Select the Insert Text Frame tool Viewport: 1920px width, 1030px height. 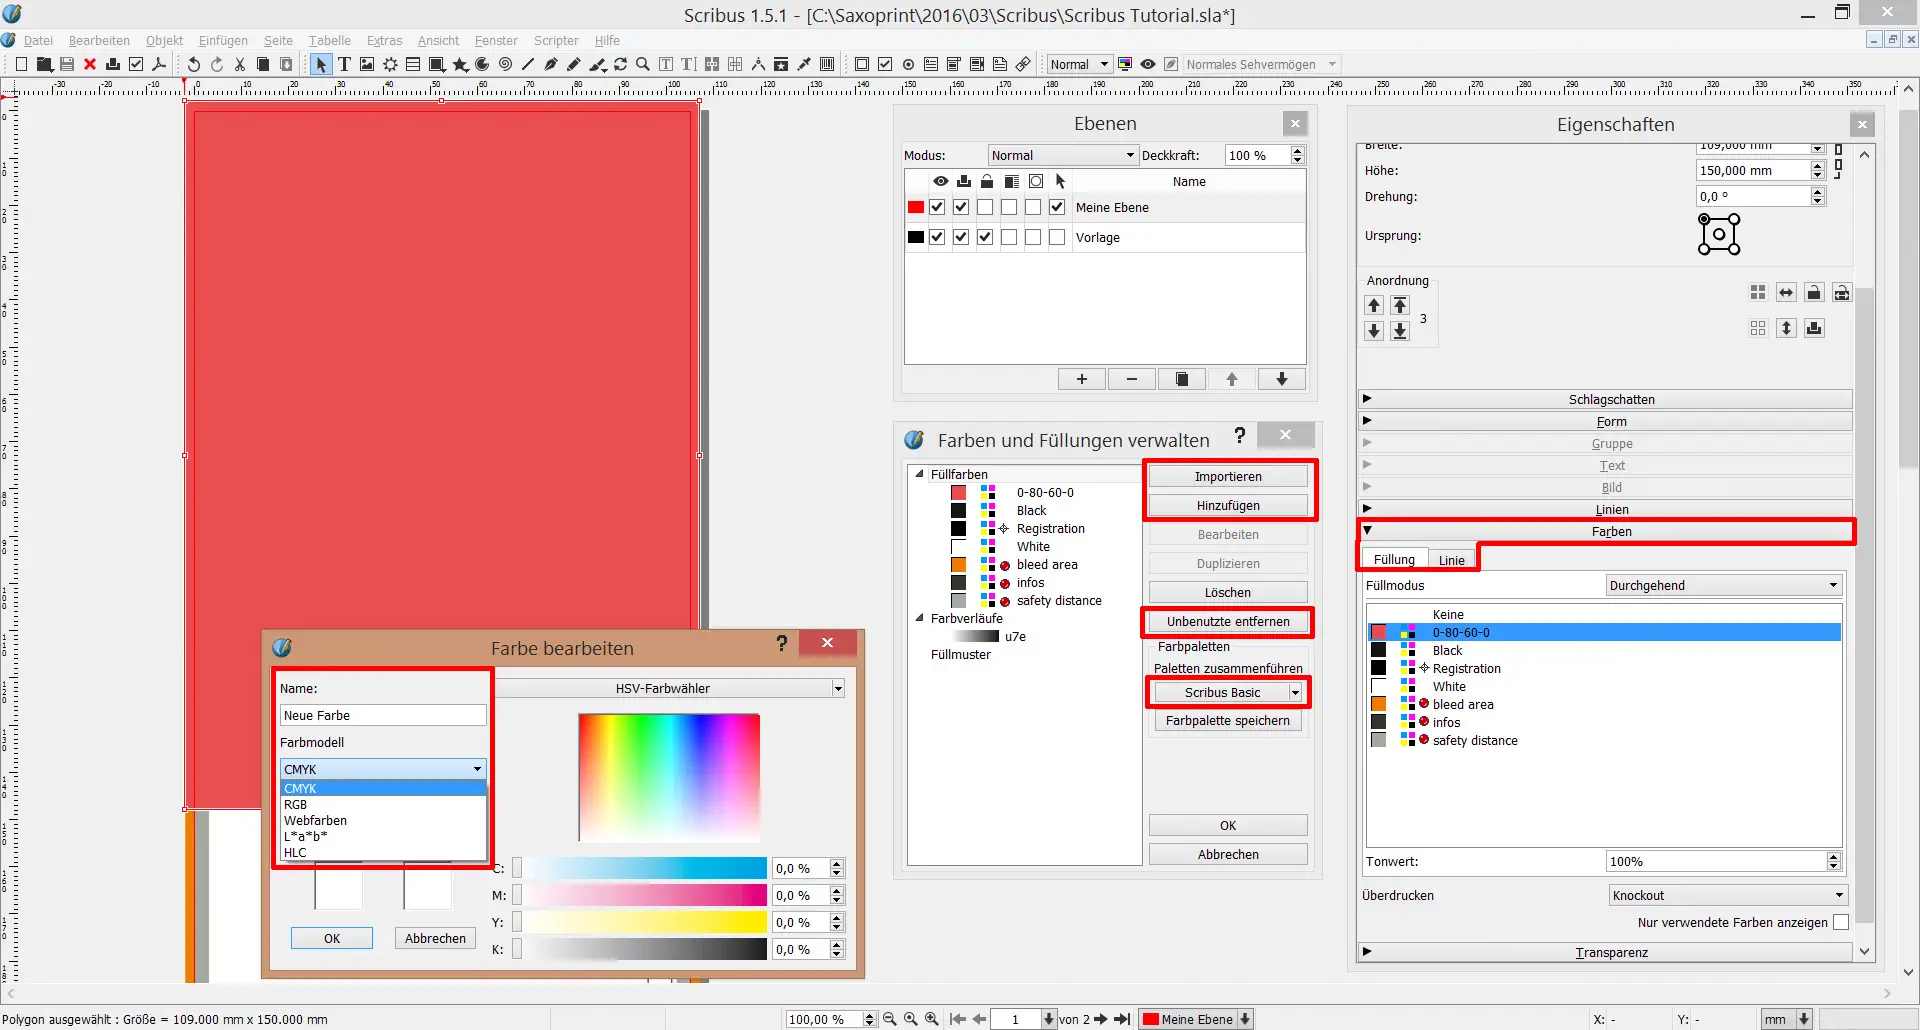coord(345,64)
